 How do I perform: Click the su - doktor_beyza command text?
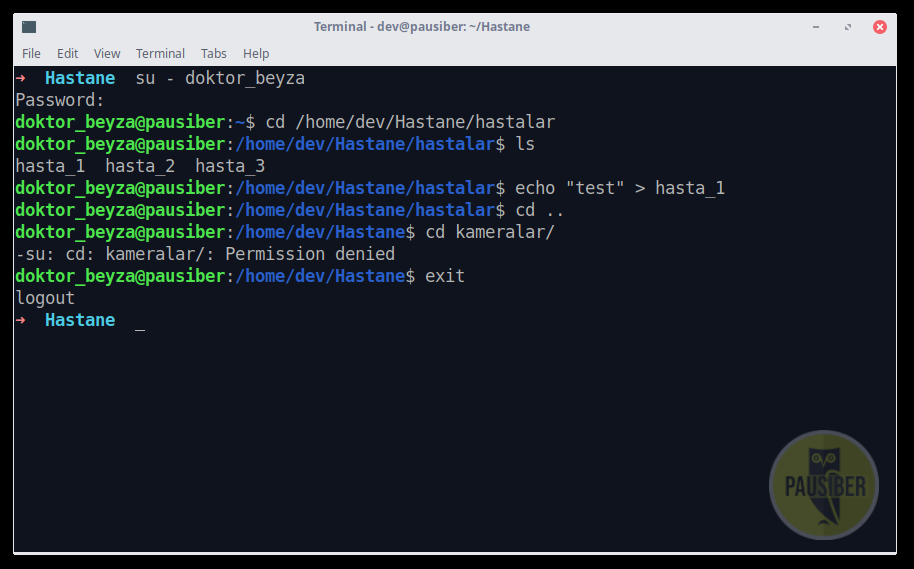click(x=220, y=78)
